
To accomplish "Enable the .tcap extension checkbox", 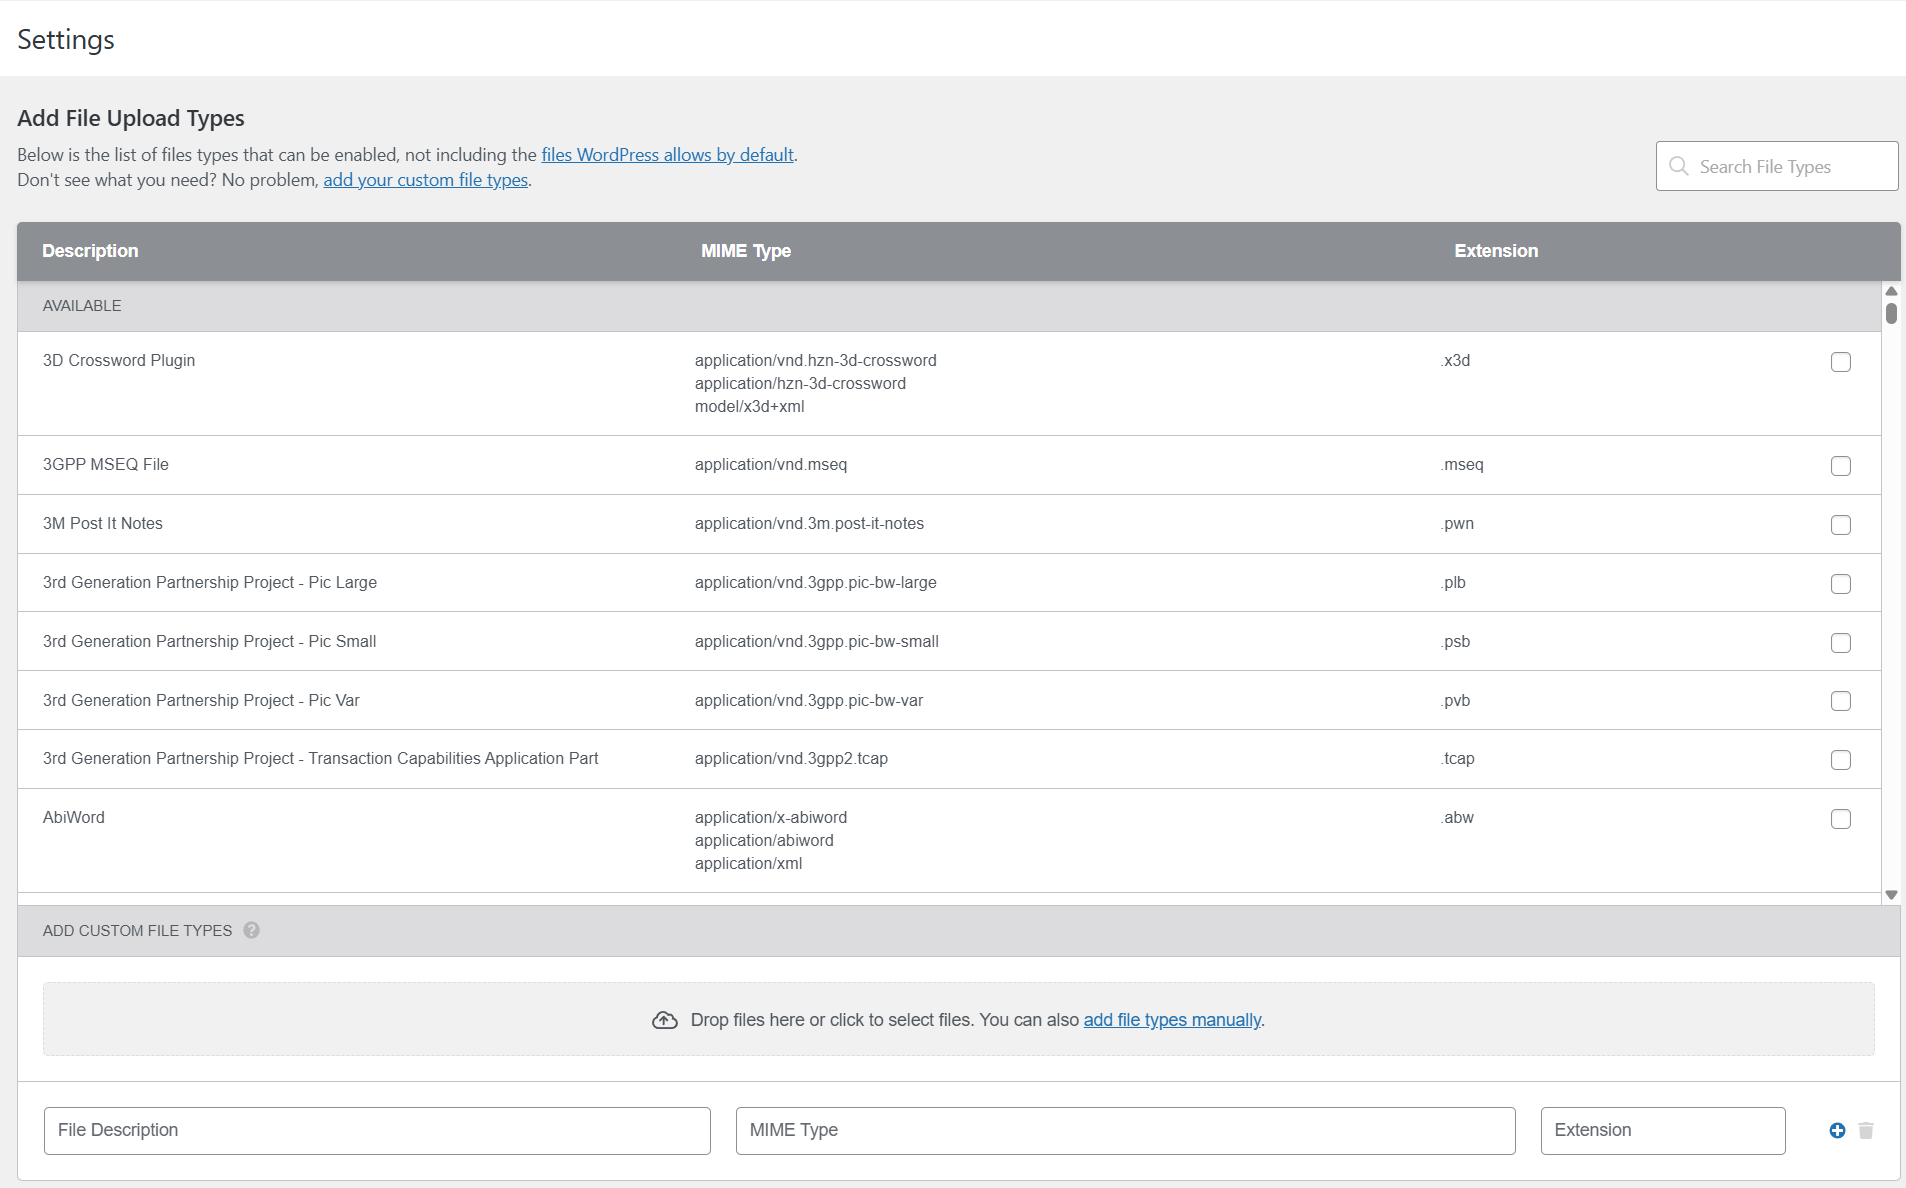I will (1840, 760).
